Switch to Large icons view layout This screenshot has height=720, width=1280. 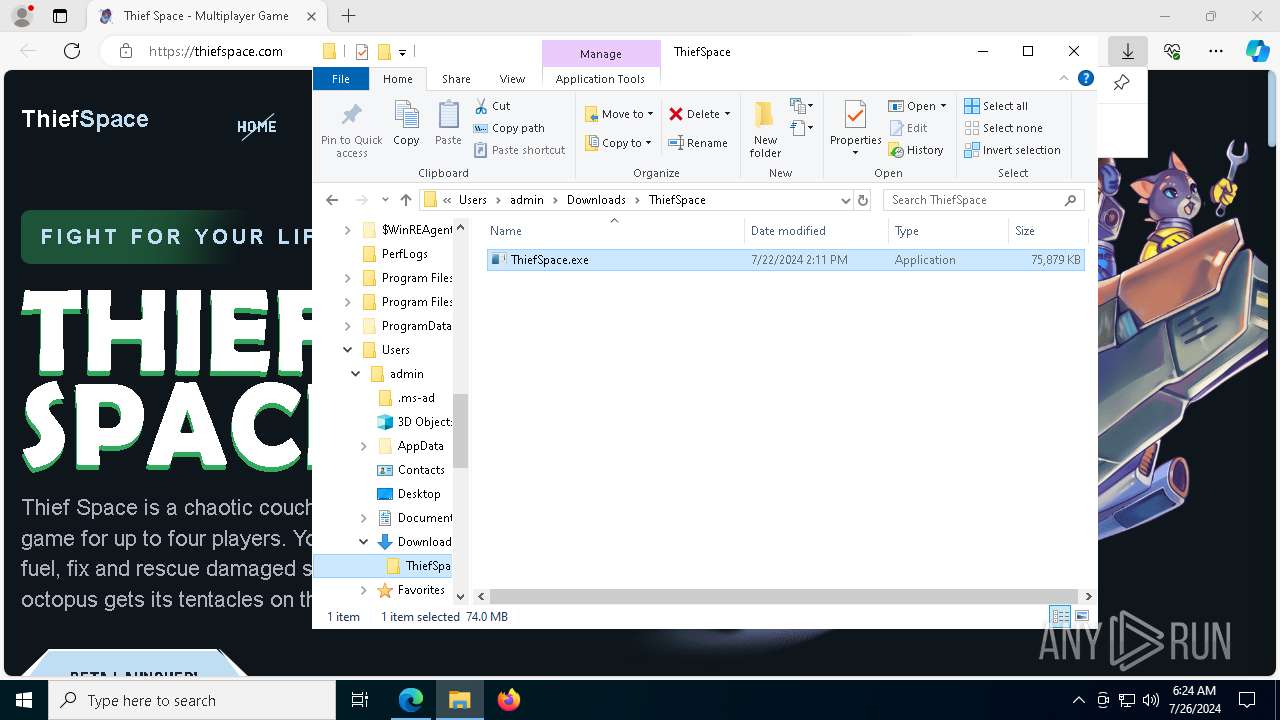pos(1081,617)
